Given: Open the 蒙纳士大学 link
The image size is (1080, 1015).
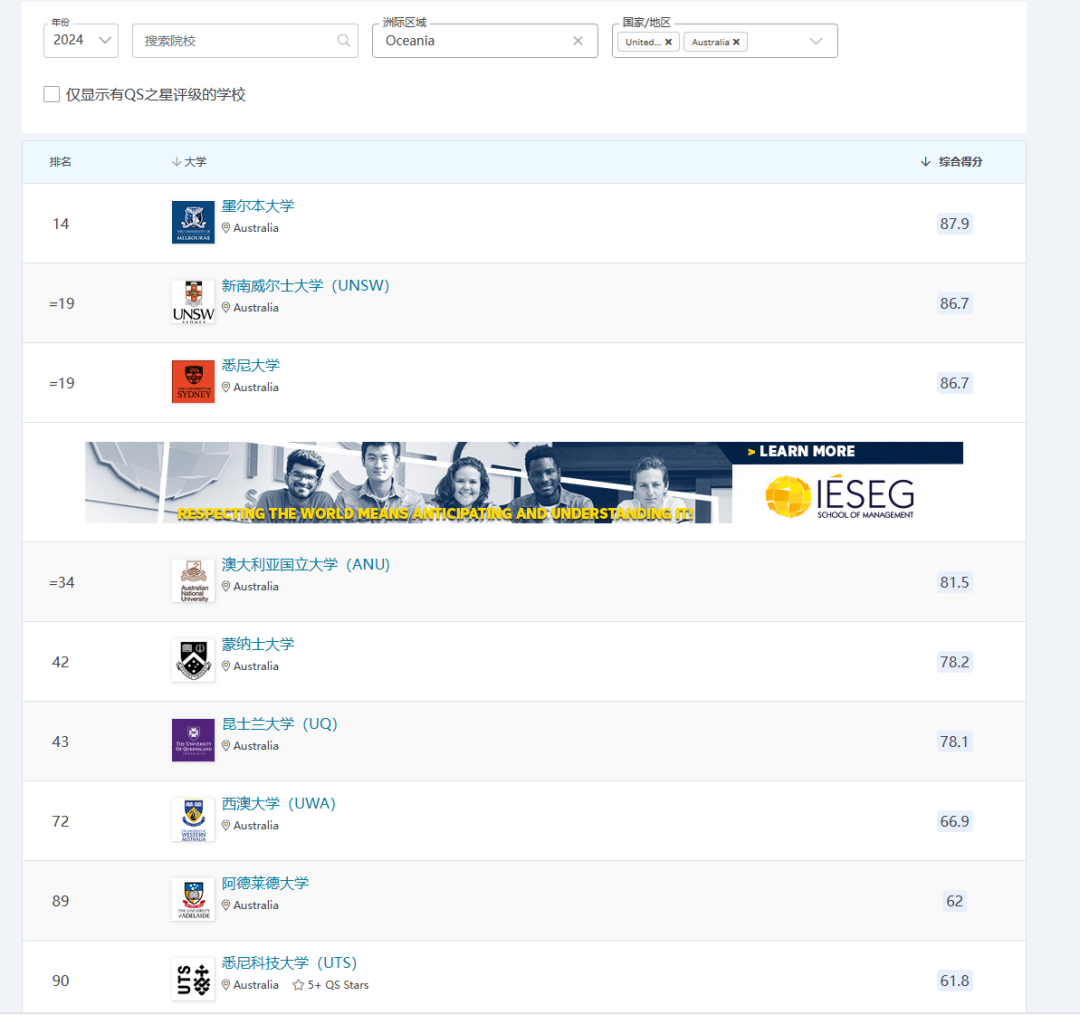Looking at the screenshot, I should tap(258, 644).
